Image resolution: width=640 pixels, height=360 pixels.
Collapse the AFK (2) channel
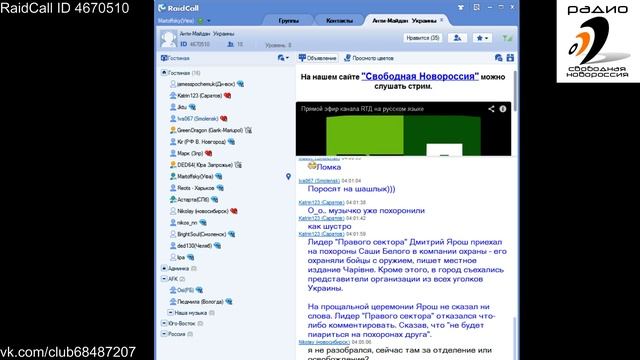pyautogui.click(x=164, y=278)
